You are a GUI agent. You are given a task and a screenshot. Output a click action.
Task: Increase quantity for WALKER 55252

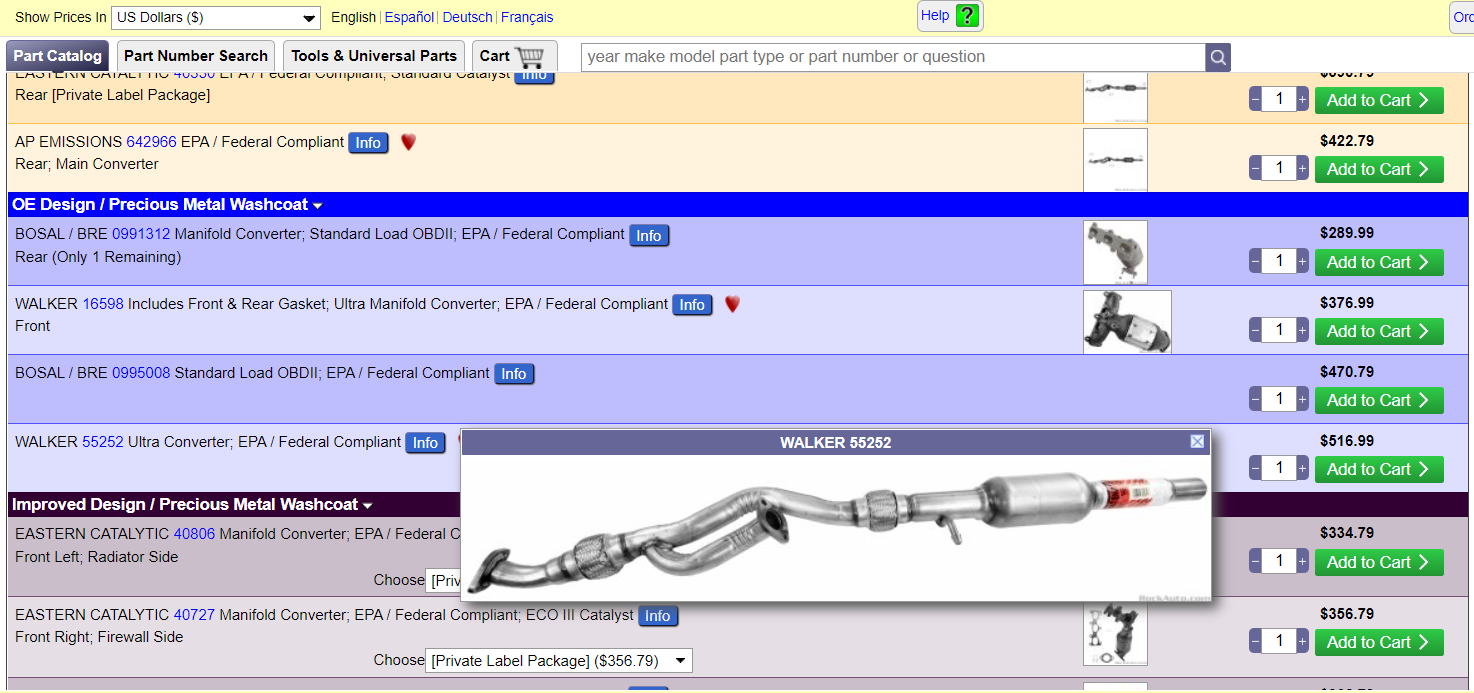1302,468
